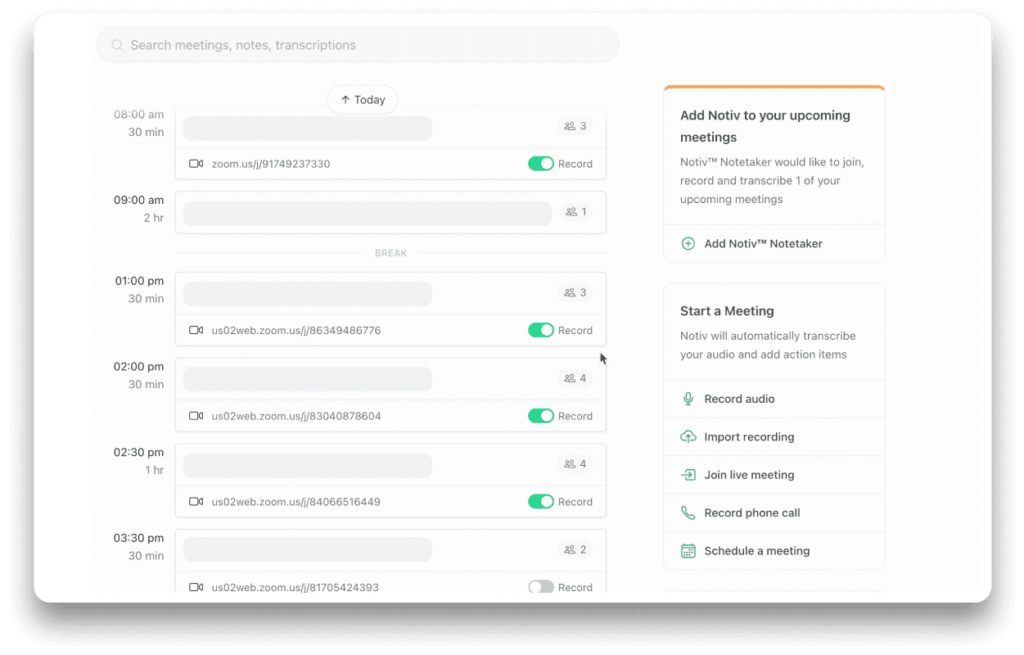Image resolution: width=1024 pixels, height=655 pixels.
Task: Turn off Record toggle for 01:00 pm meeting
Action: [x=541, y=330]
